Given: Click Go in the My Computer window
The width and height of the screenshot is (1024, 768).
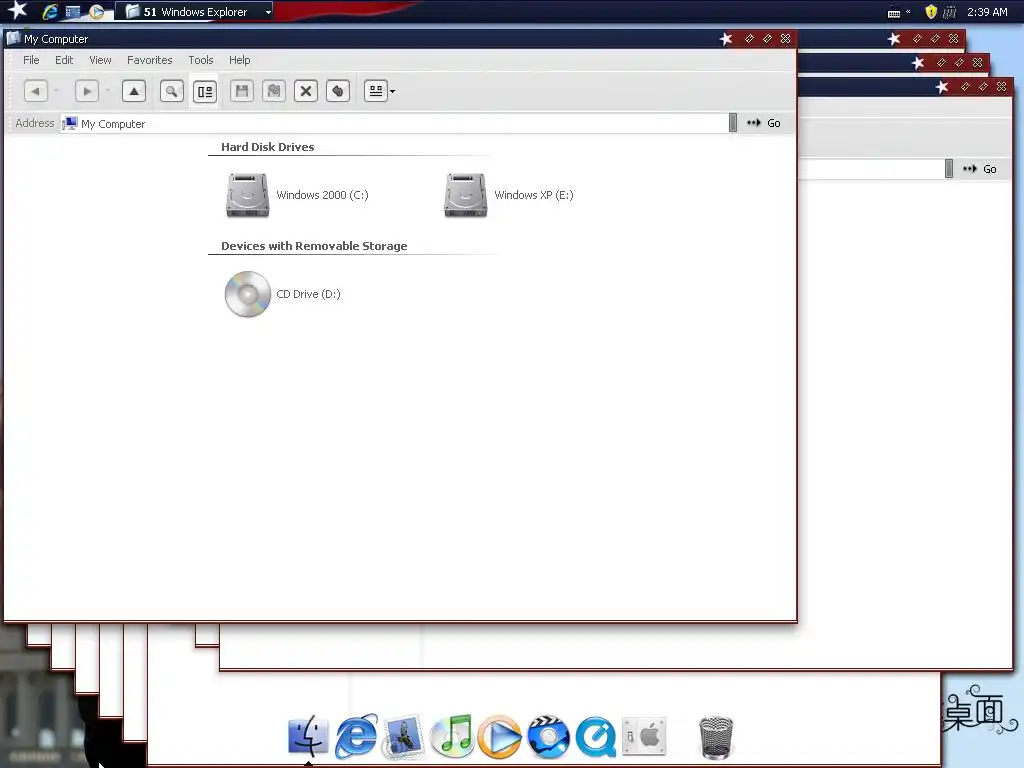Looking at the screenshot, I should pyautogui.click(x=764, y=123).
